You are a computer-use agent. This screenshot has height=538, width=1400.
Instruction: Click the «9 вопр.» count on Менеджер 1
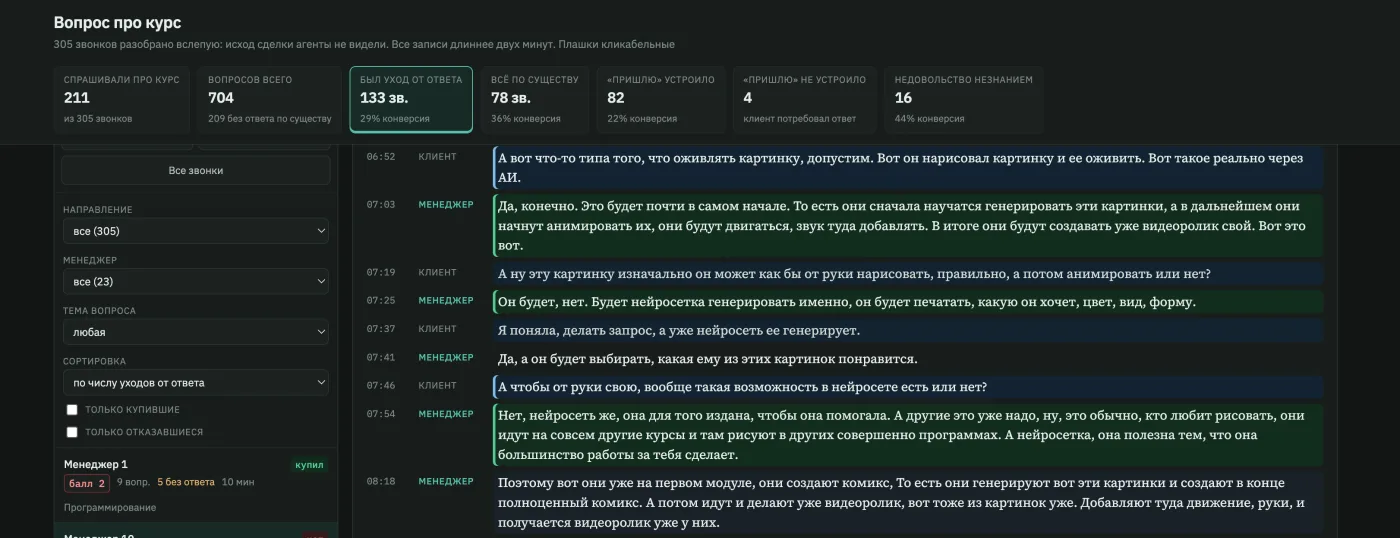133,482
